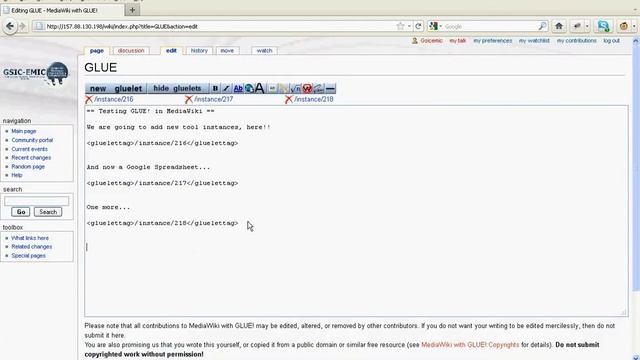Click the URL address bar
The height and width of the screenshot is (360, 640).
click(214, 26)
